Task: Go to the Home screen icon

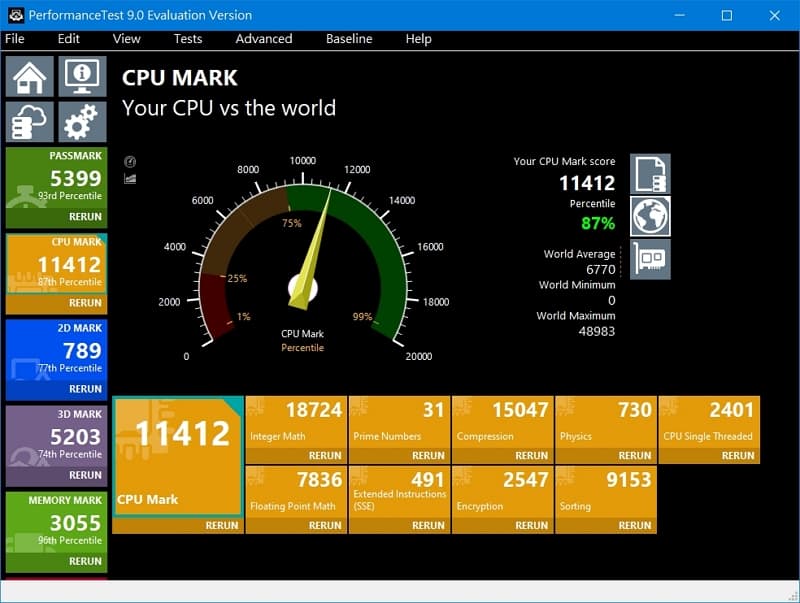Action: point(30,77)
